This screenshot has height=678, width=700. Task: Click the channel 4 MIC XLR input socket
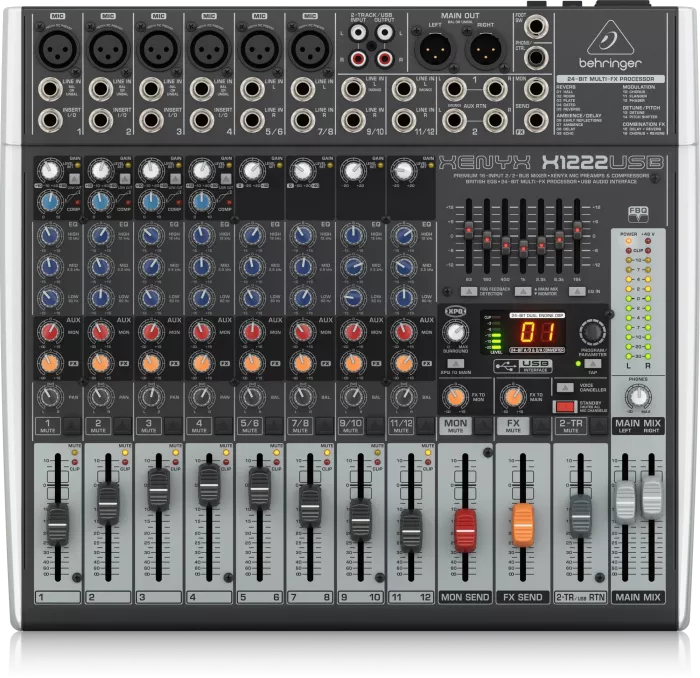click(209, 48)
